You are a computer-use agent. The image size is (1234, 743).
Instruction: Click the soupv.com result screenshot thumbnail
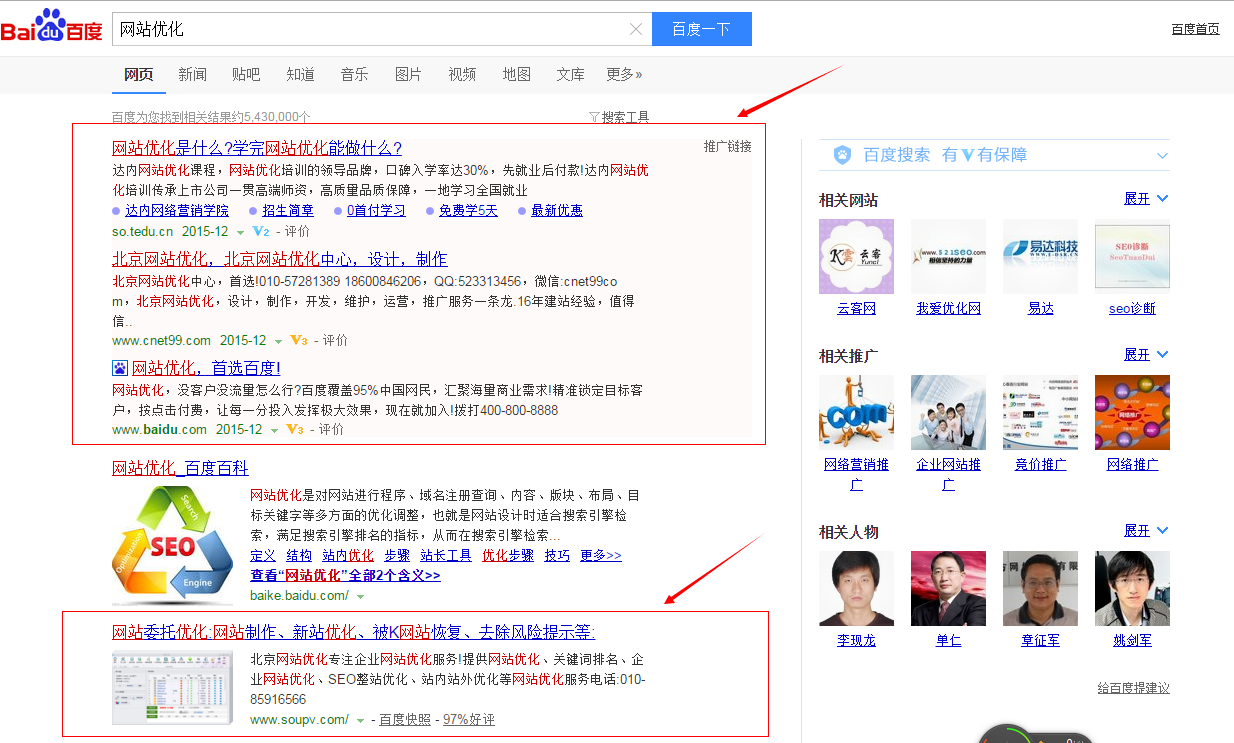pyautogui.click(x=172, y=688)
